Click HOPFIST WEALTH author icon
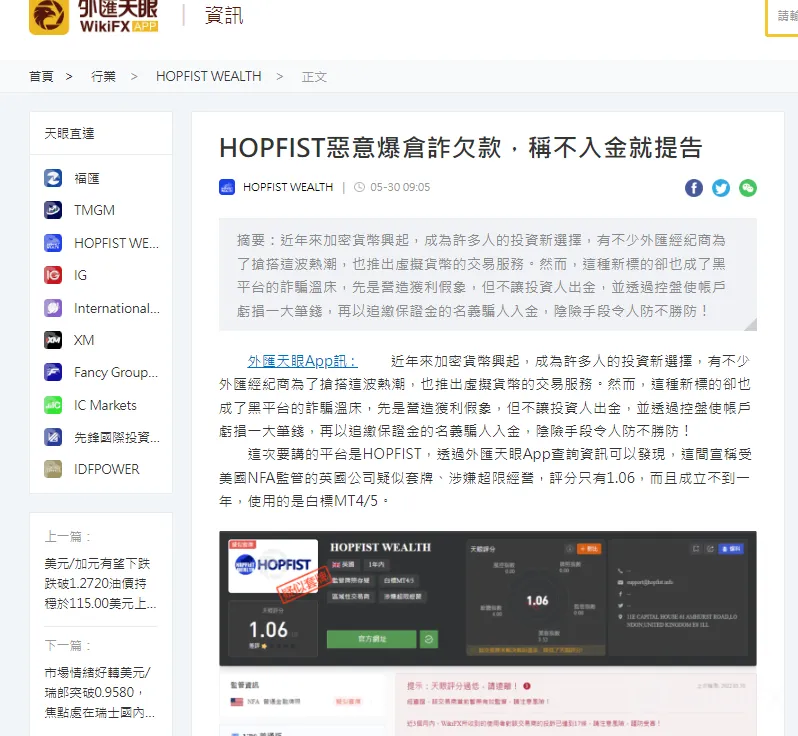 point(227,187)
